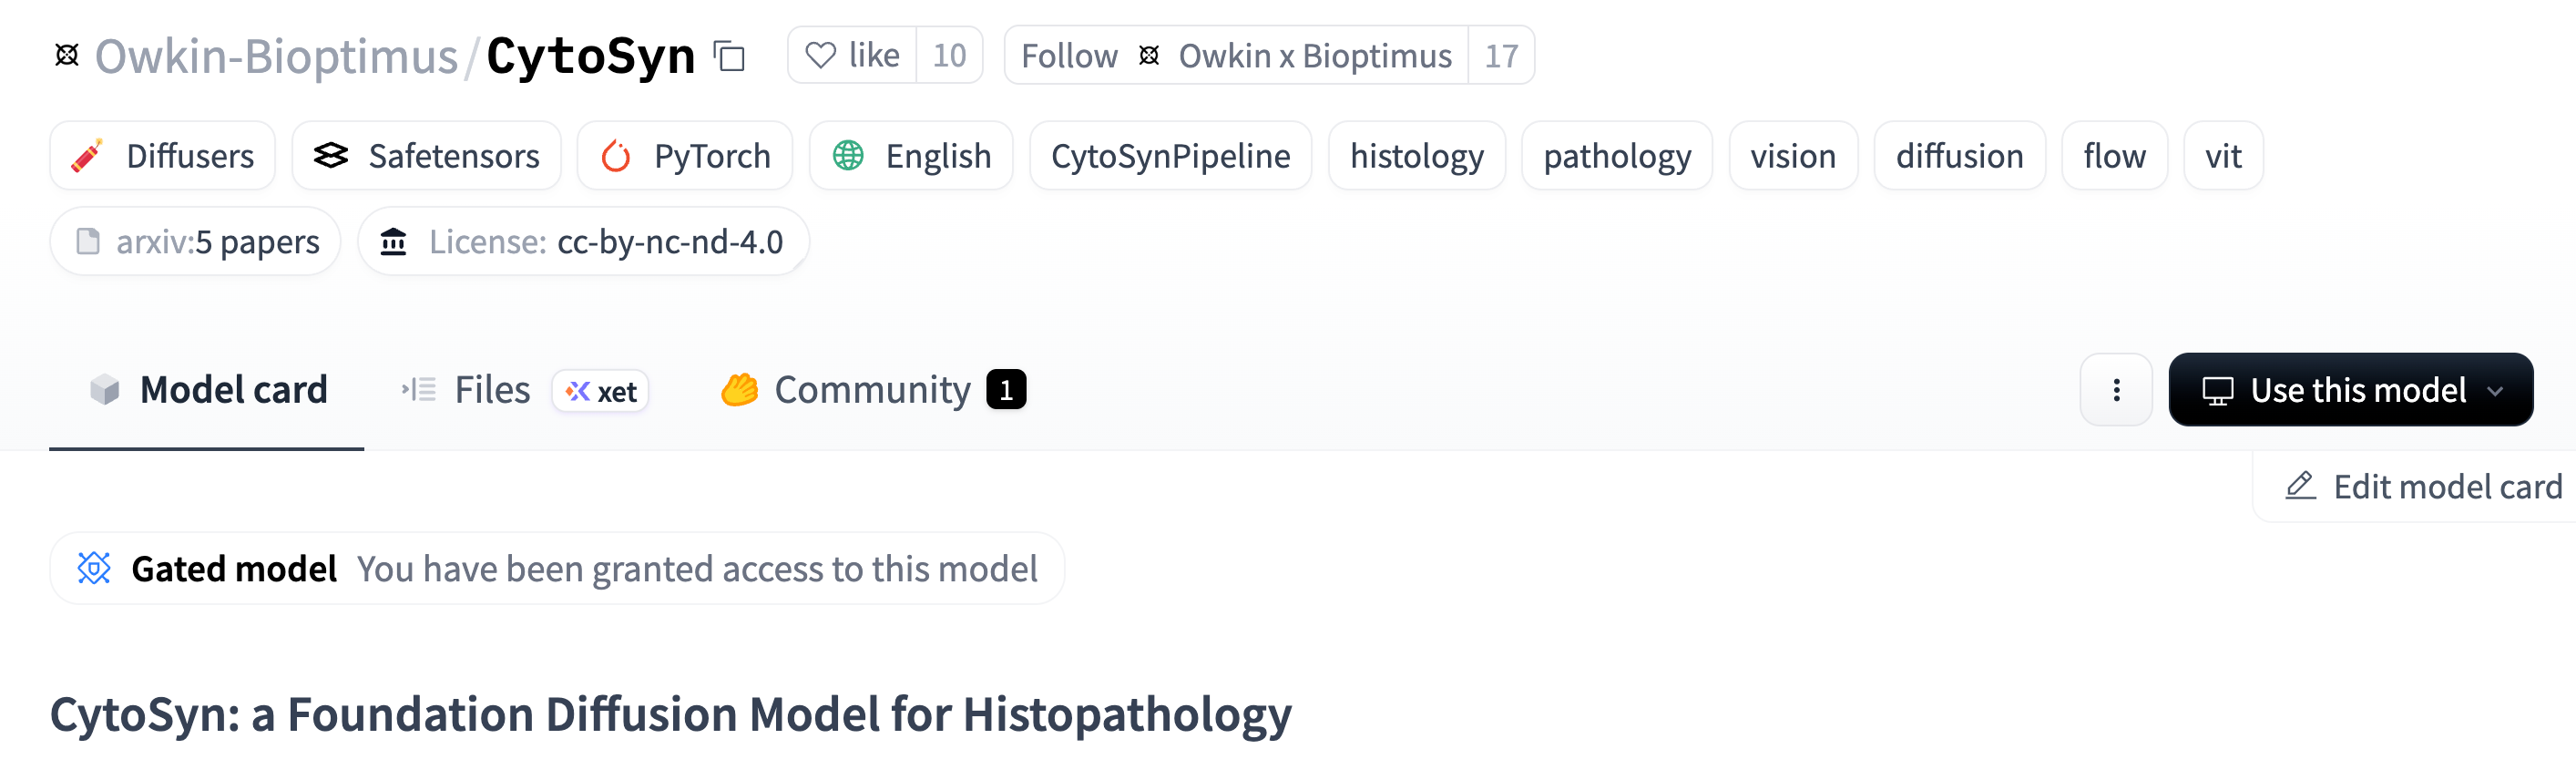The image size is (2576, 780).
Task: Switch to the Files tab
Action: point(491,390)
